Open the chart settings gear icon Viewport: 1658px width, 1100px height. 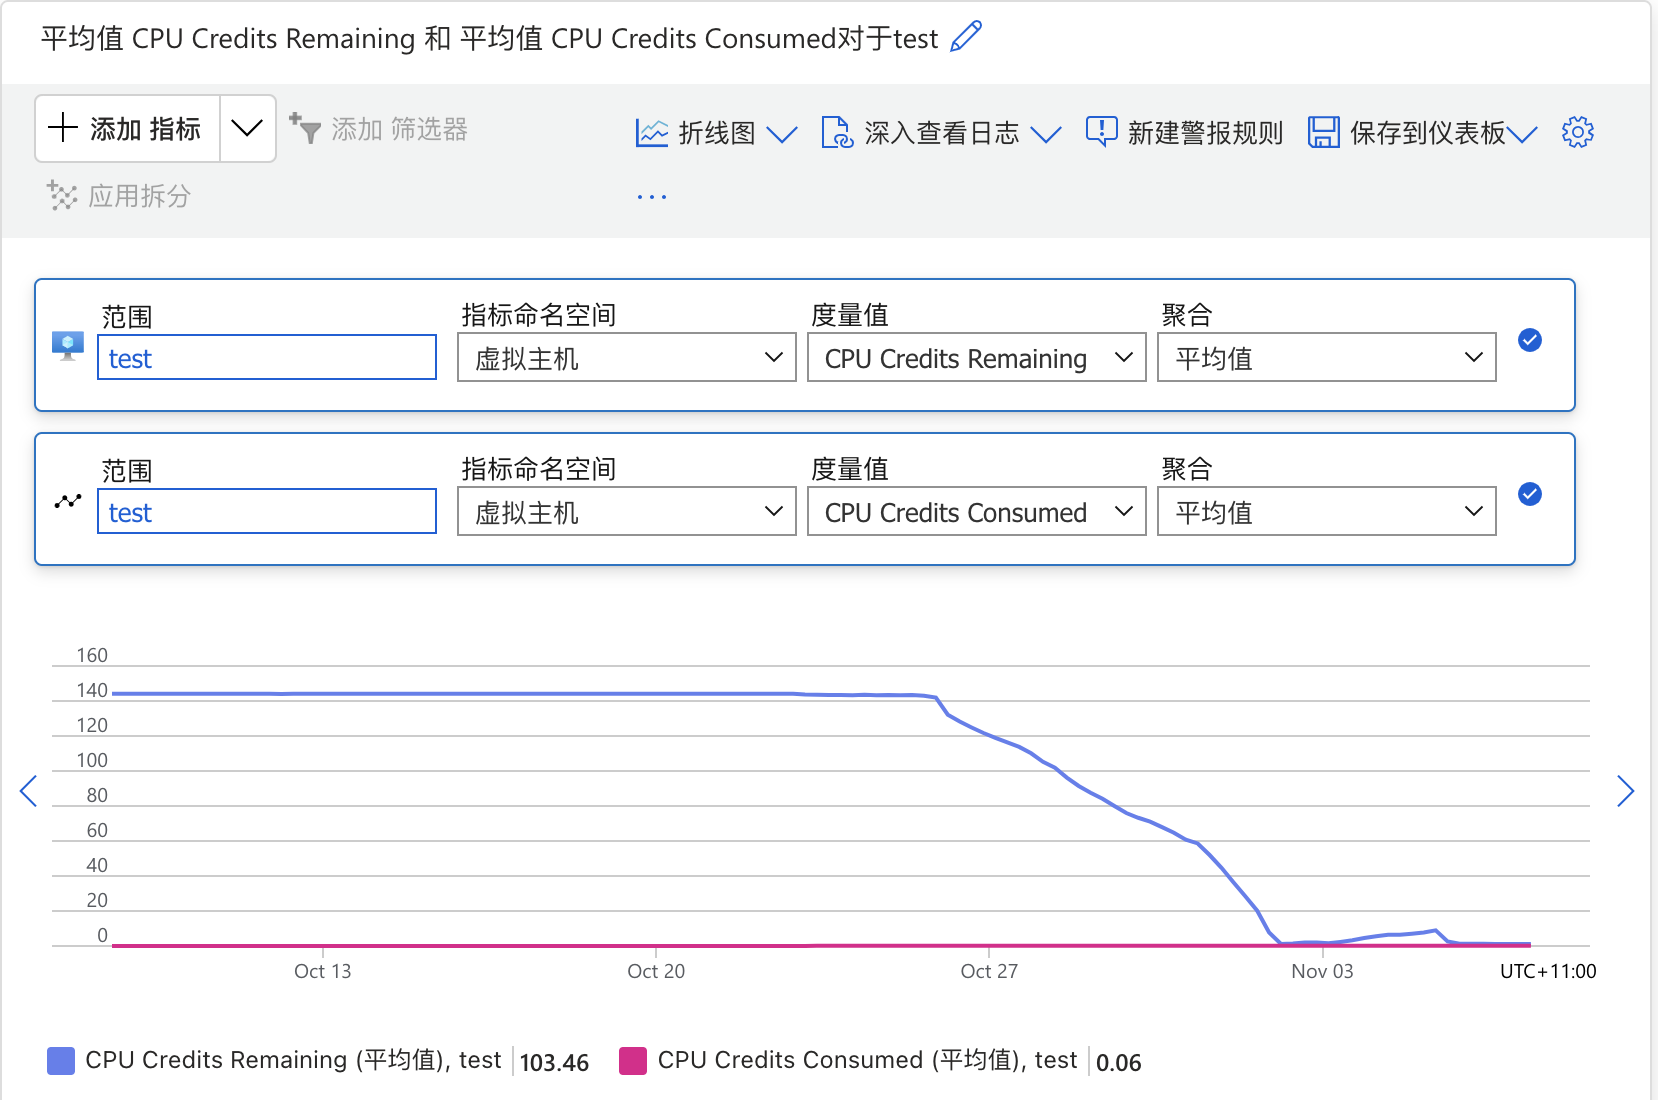click(x=1577, y=131)
